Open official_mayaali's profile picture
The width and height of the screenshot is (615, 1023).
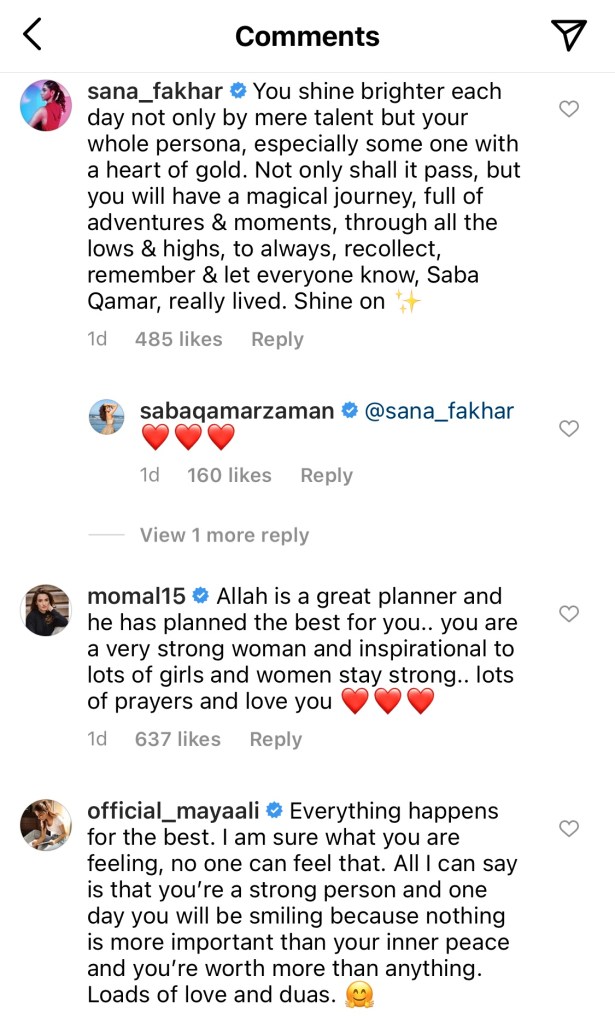click(45, 821)
